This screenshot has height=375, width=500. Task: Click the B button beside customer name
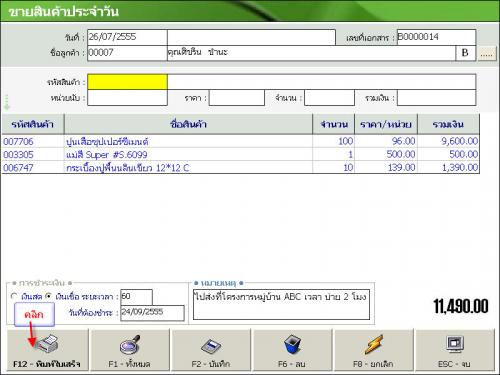(465, 53)
